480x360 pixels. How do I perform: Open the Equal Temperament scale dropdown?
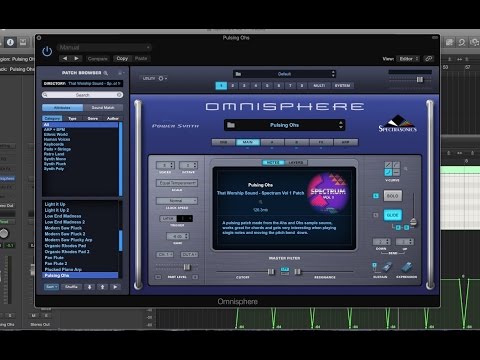pos(177,183)
